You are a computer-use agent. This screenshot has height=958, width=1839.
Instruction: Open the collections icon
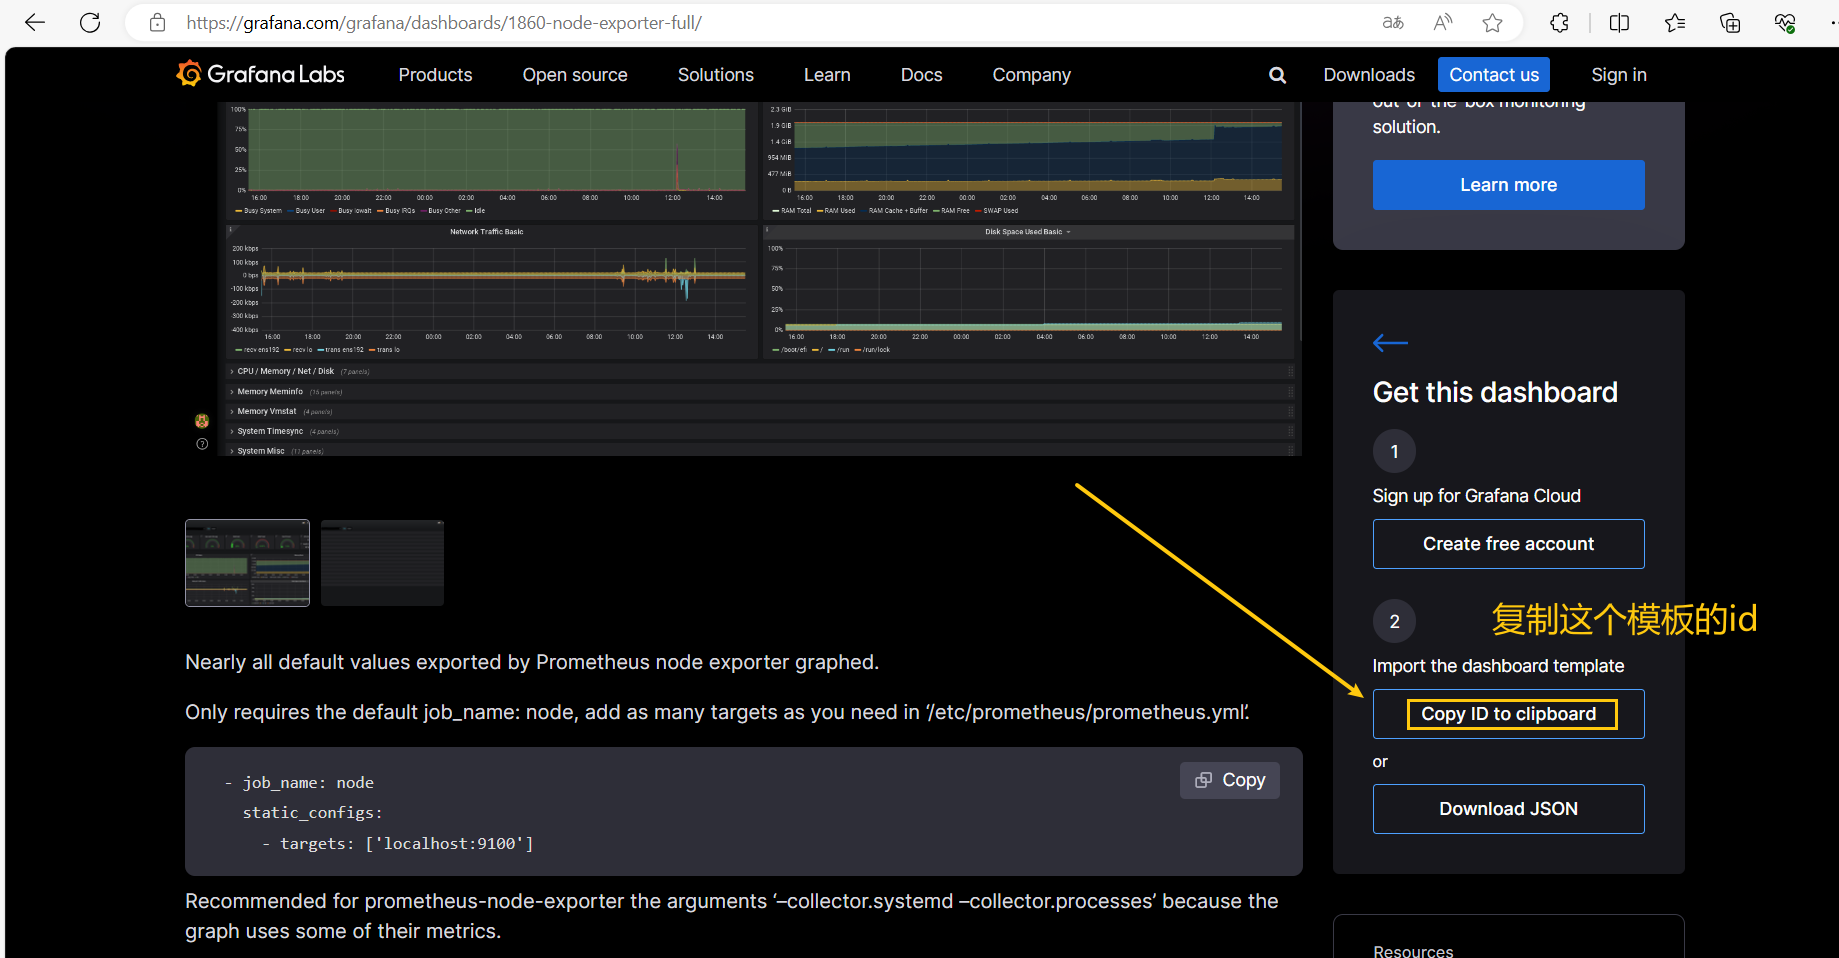1730,22
